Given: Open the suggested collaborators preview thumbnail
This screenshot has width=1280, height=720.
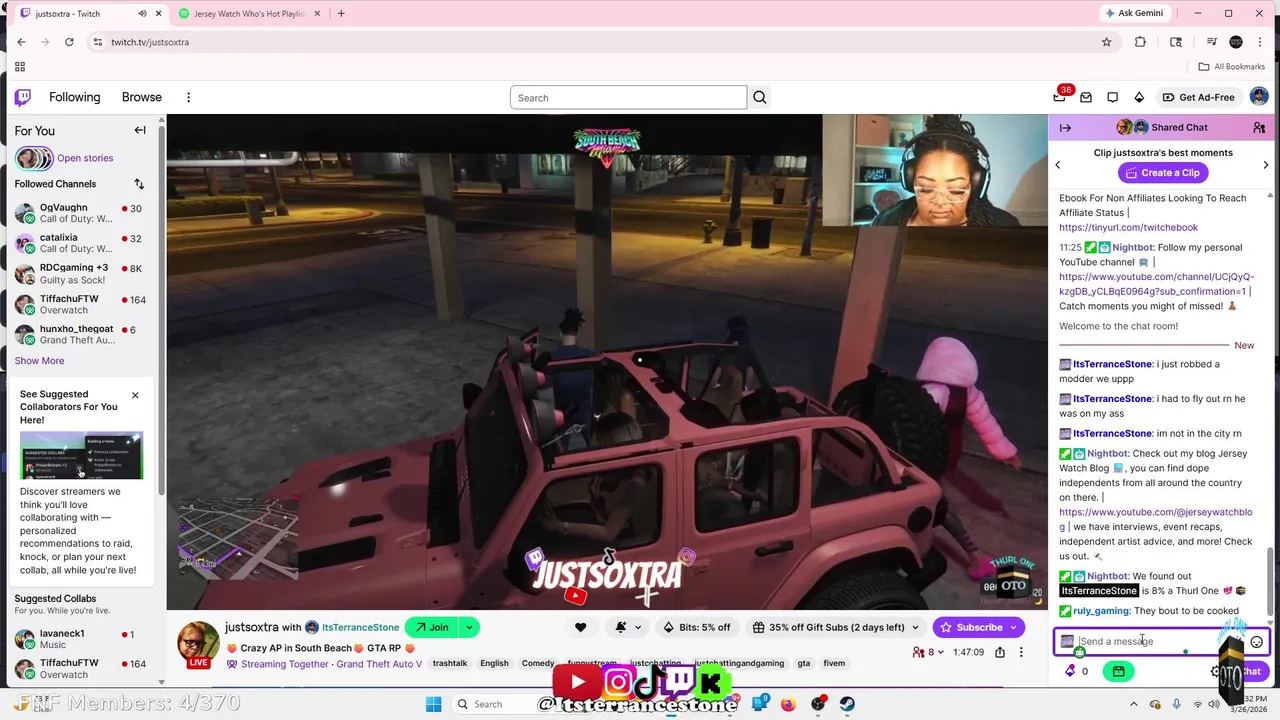Looking at the screenshot, I should tap(81, 456).
